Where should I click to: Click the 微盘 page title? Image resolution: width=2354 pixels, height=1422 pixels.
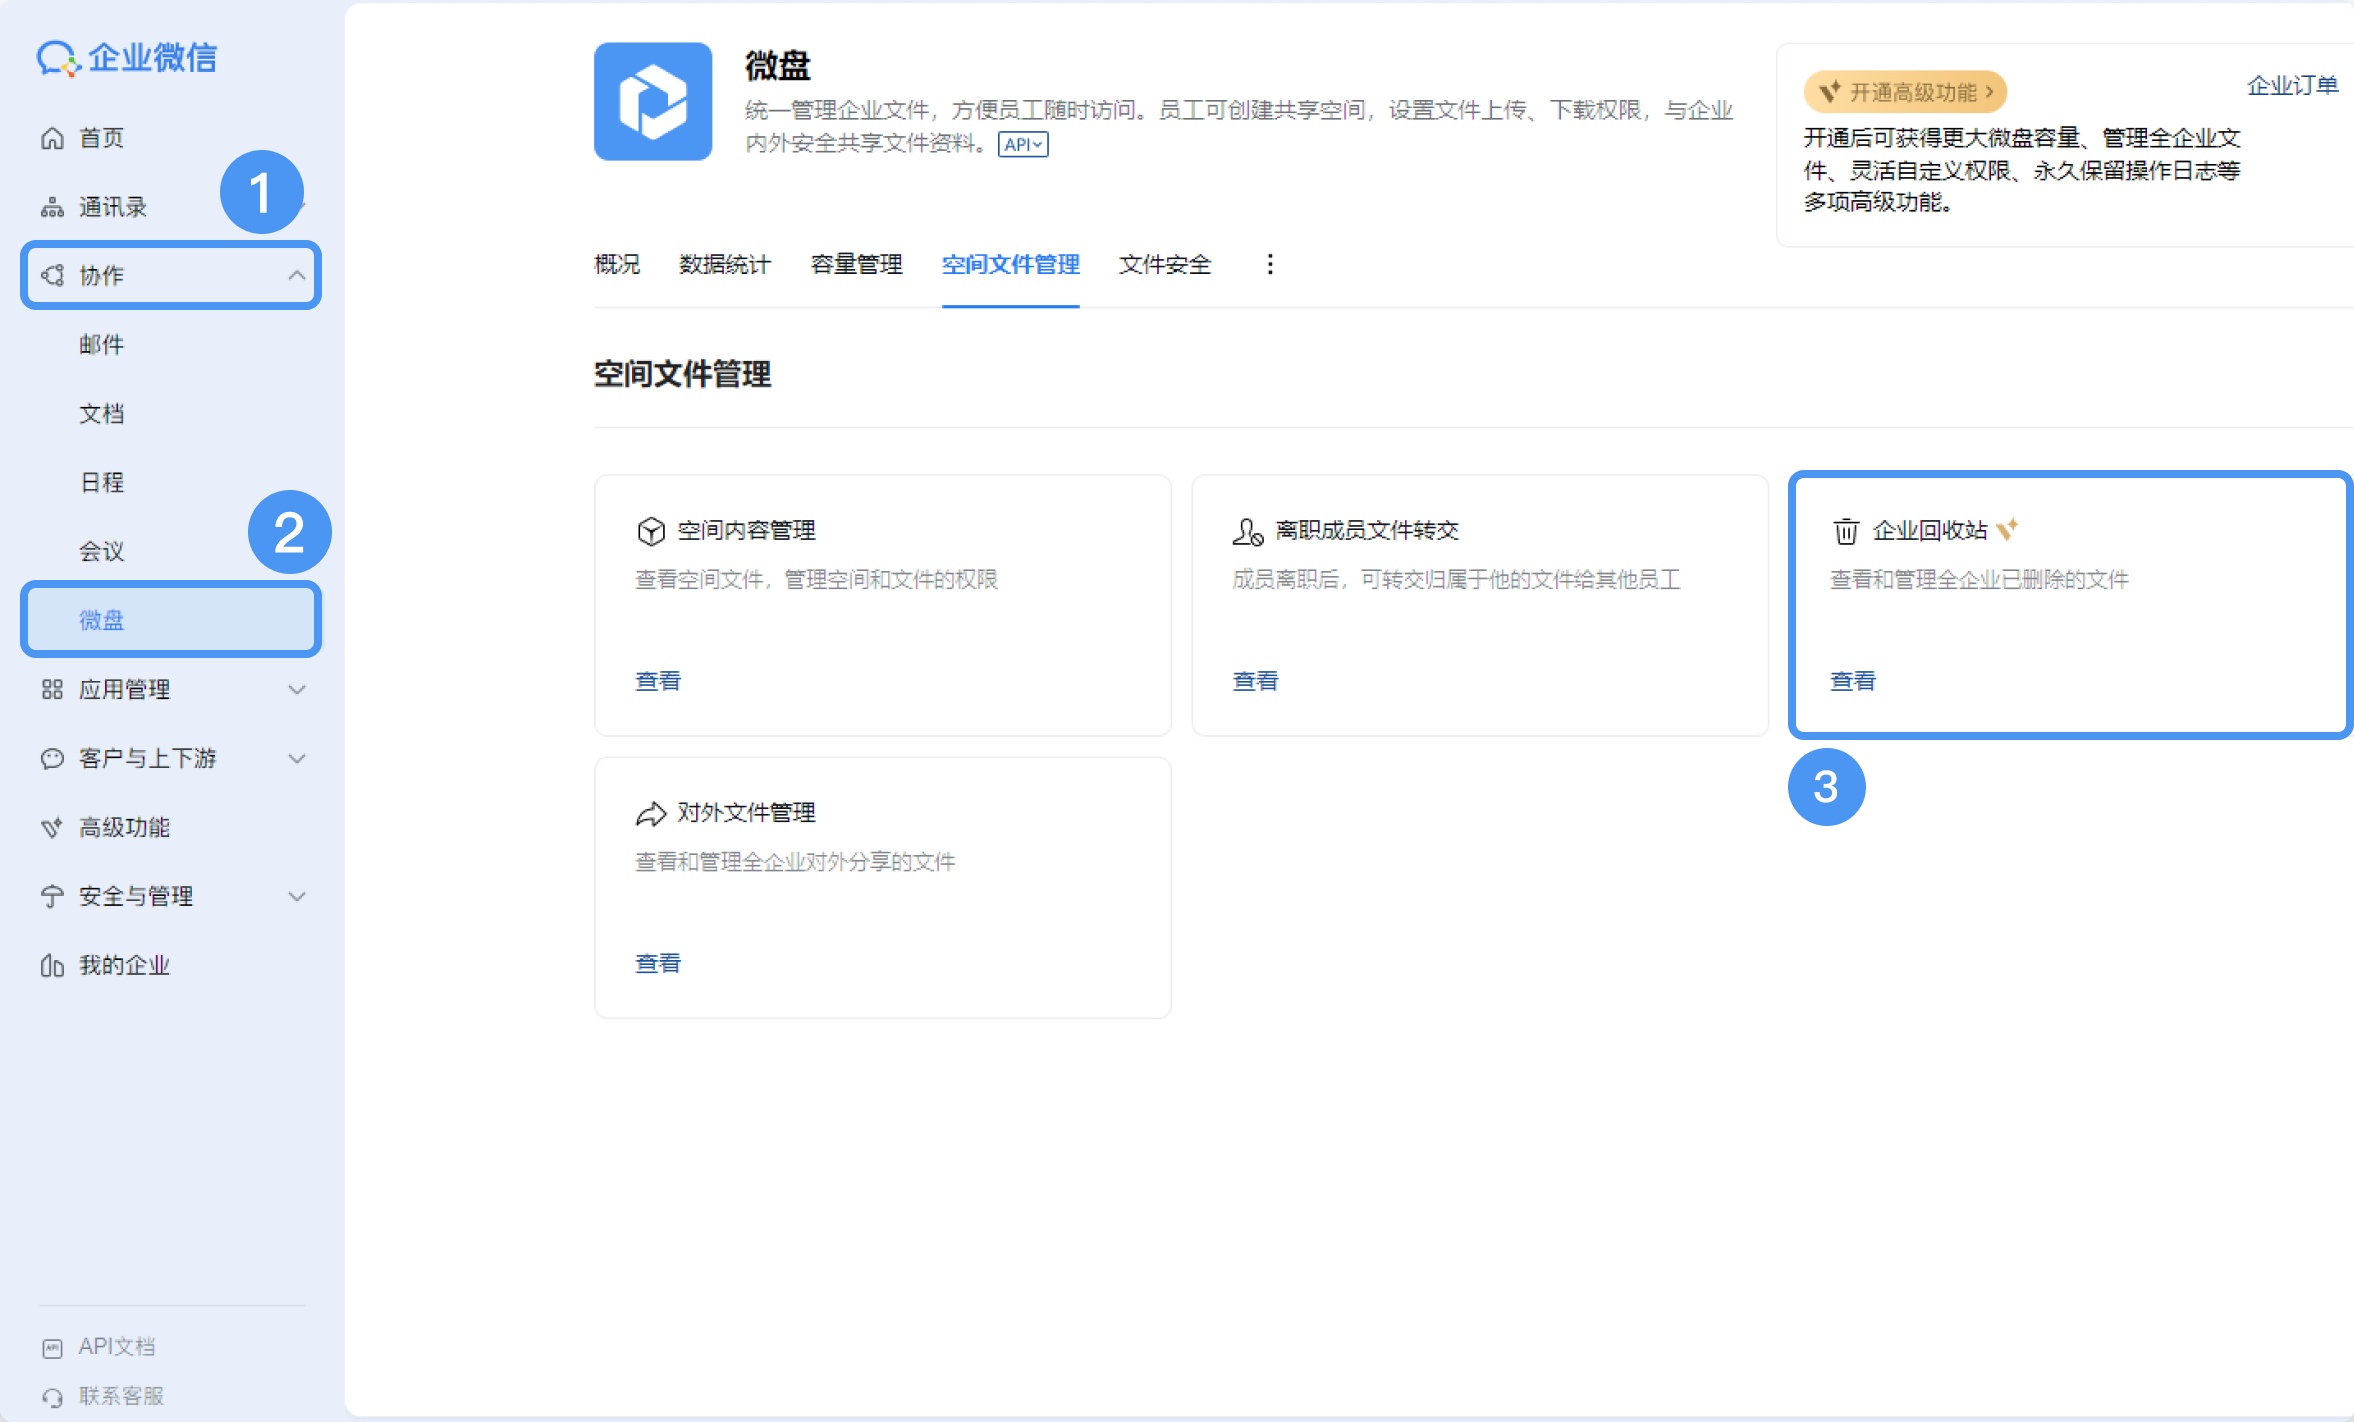coord(778,66)
